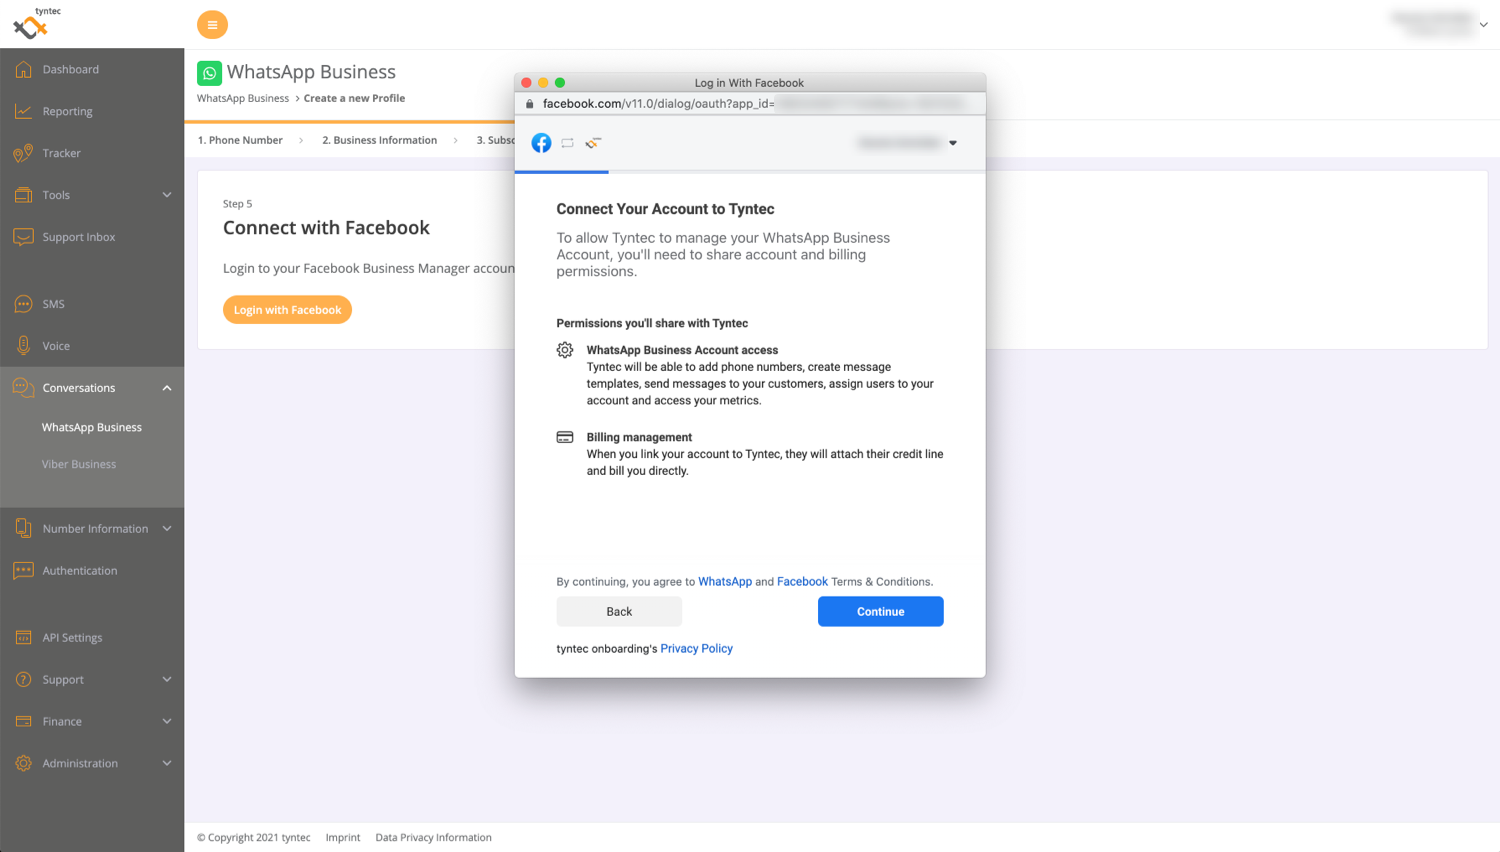1500x852 pixels.
Task: Click the facebook.com URL address bar
Action: coord(750,103)
